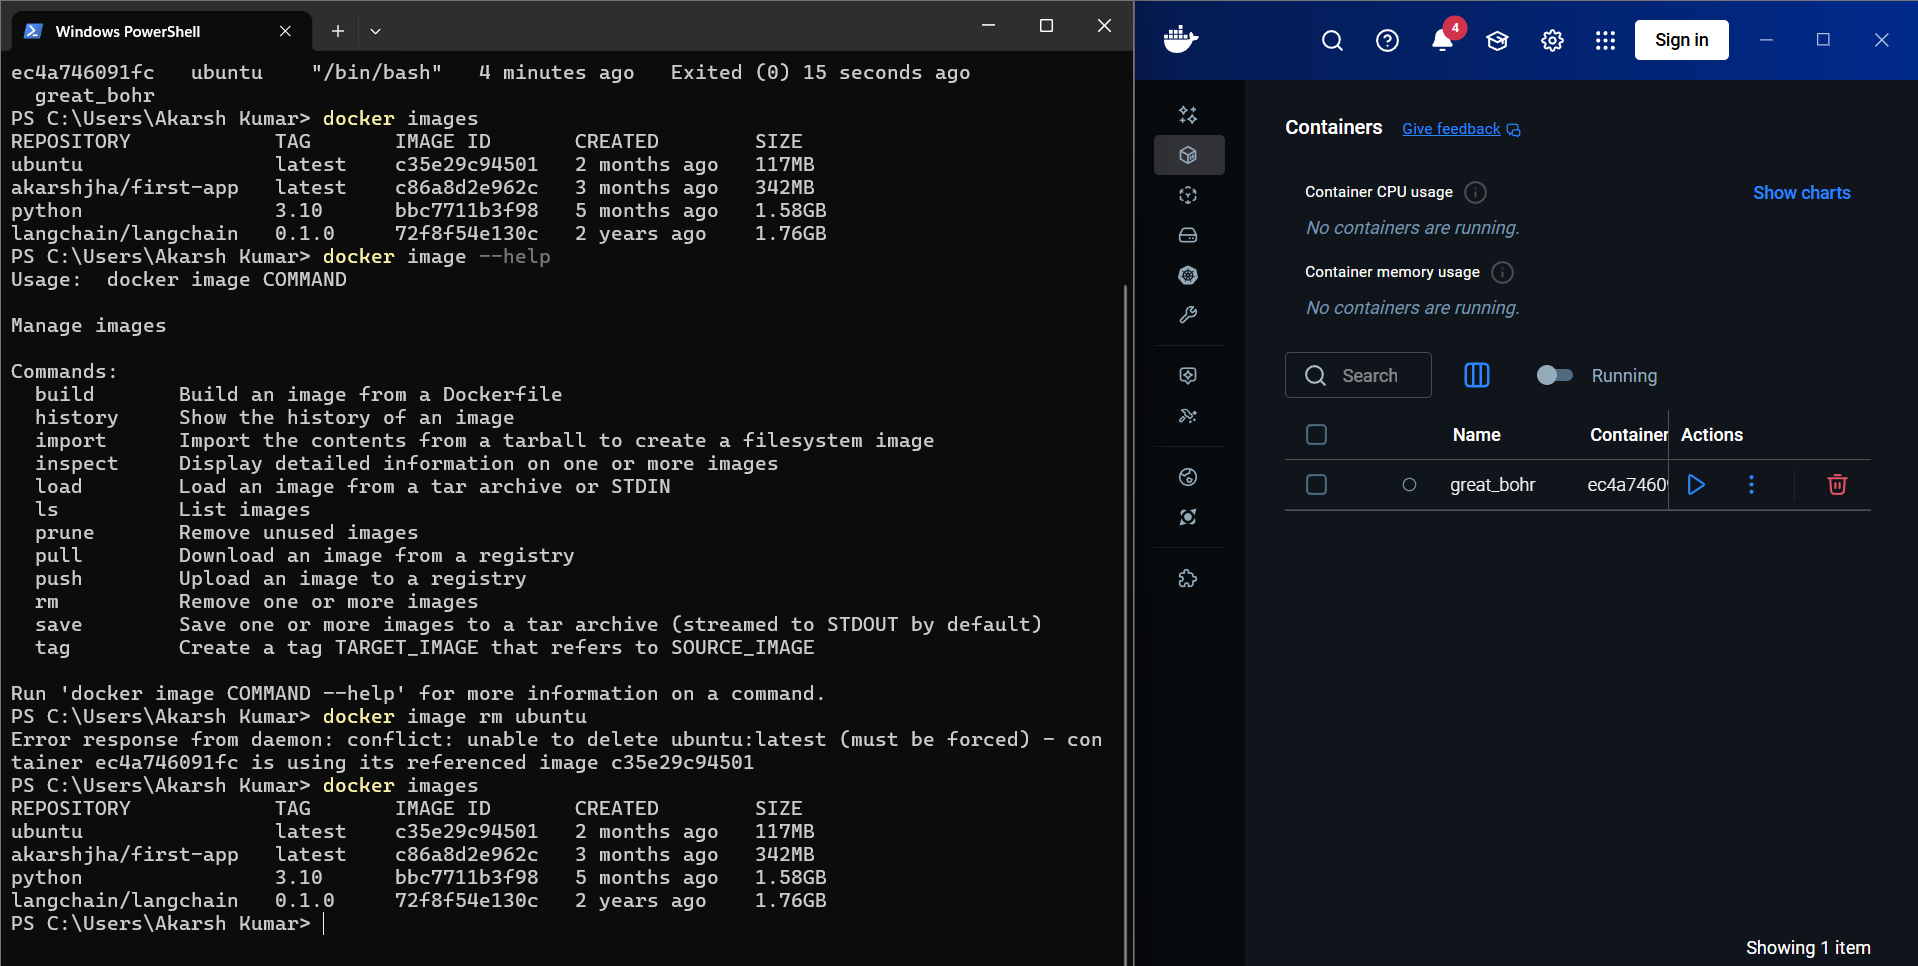The height and width of the screenshot is (966, 1918).
Task: Open the Learning Center graduation cap icon
Action: click(1497, 40)
